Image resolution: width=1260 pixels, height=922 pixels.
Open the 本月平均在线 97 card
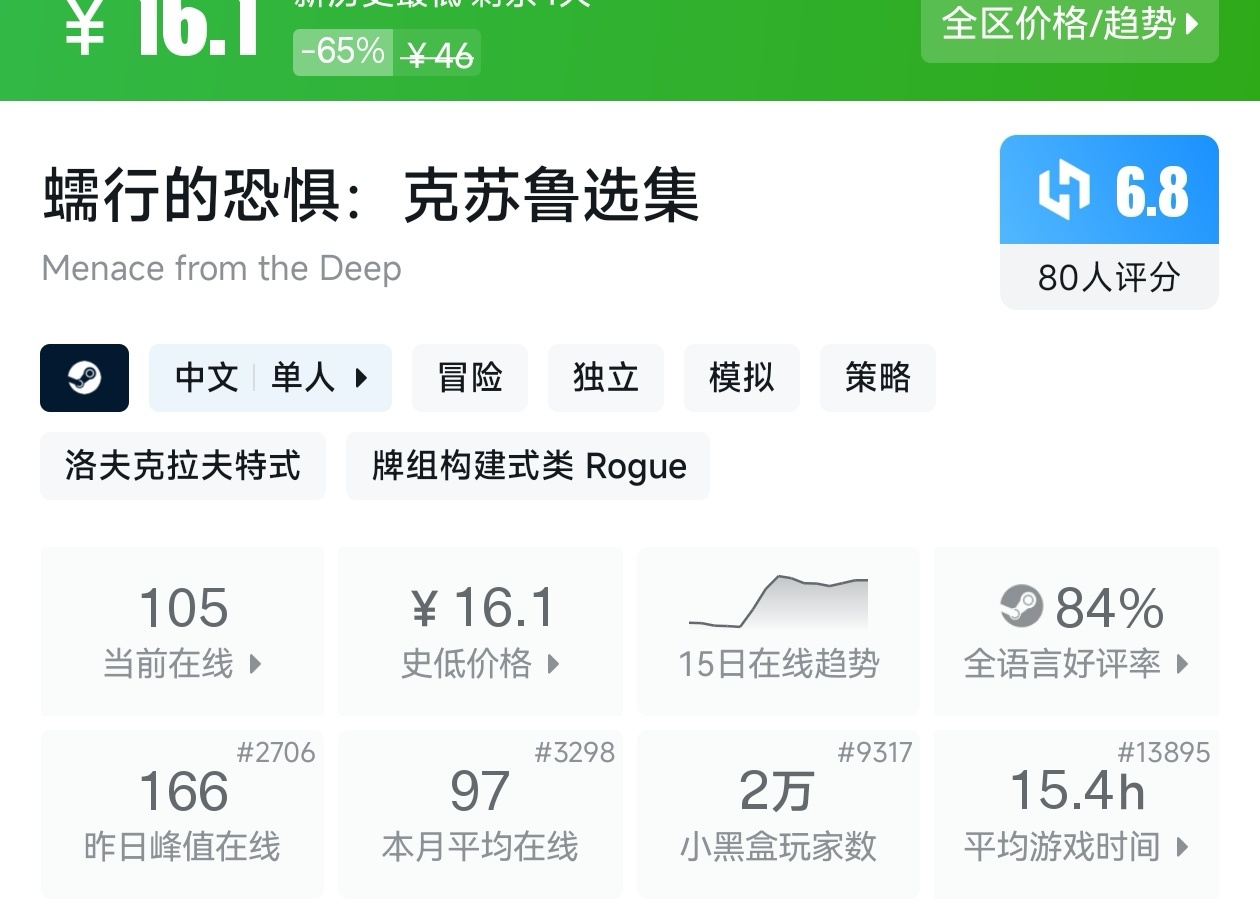480,814
